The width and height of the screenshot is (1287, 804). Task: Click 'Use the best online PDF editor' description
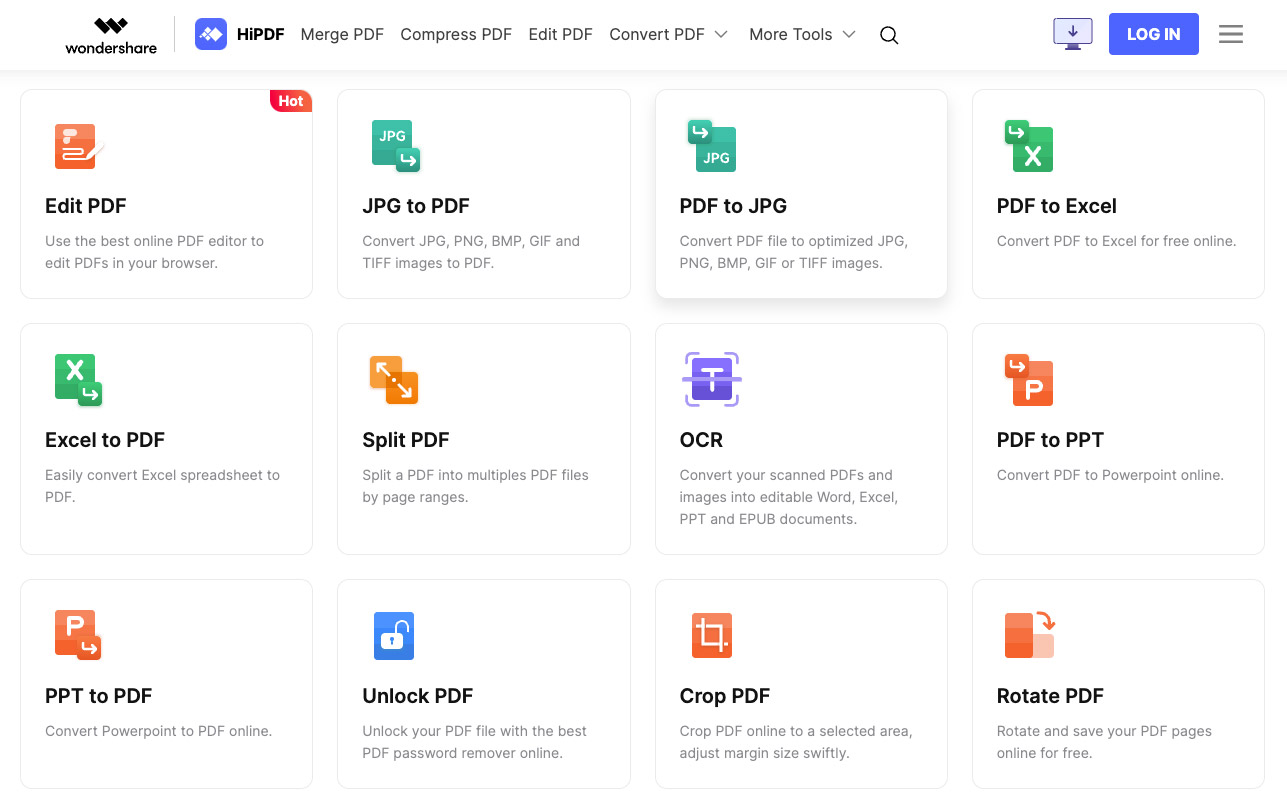[155, 252]
